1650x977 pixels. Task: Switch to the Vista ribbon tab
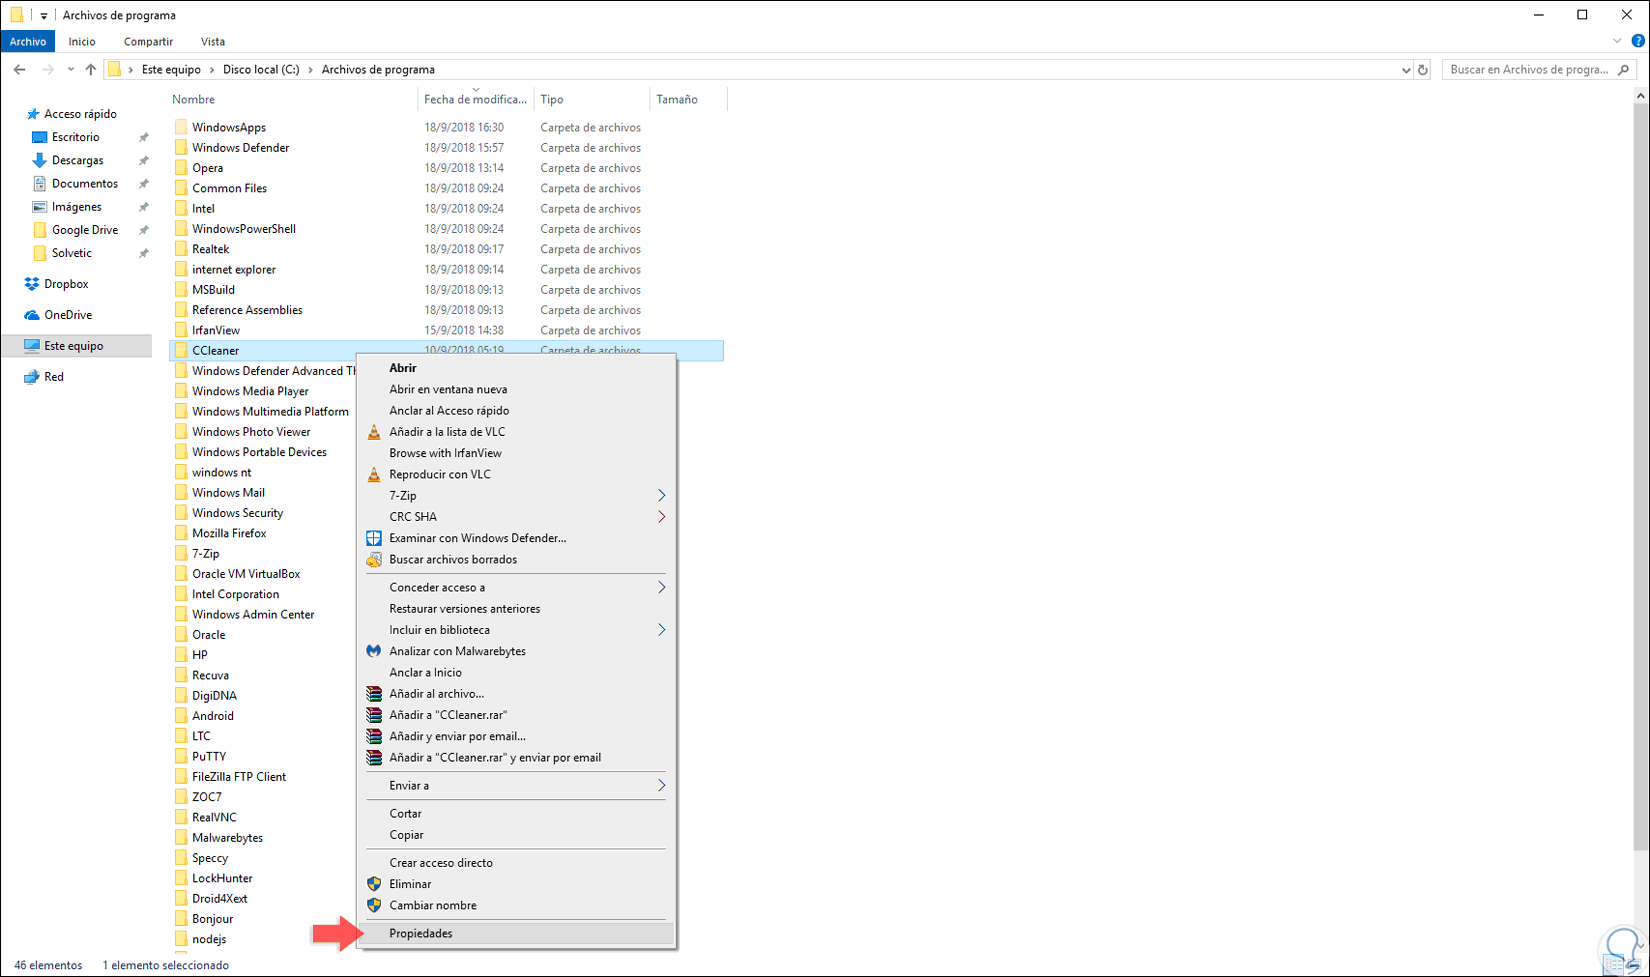pyautogui.click(x=213, y=42)
